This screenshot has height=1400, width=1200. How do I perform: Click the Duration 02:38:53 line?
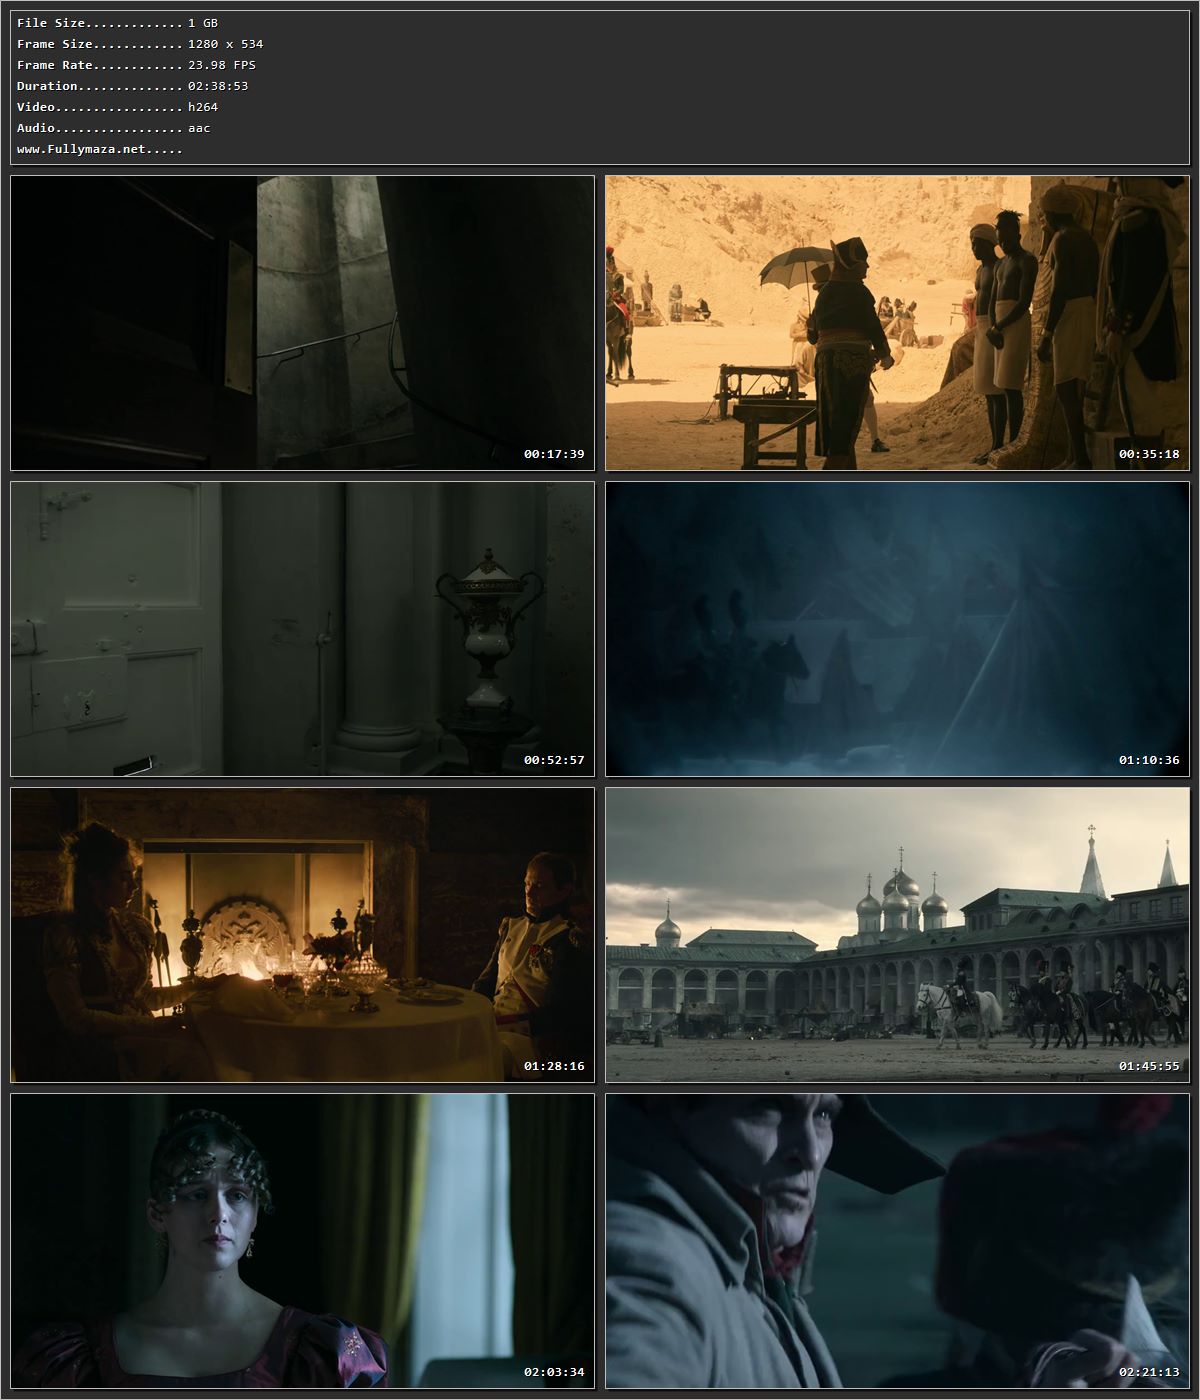point(132,86)
